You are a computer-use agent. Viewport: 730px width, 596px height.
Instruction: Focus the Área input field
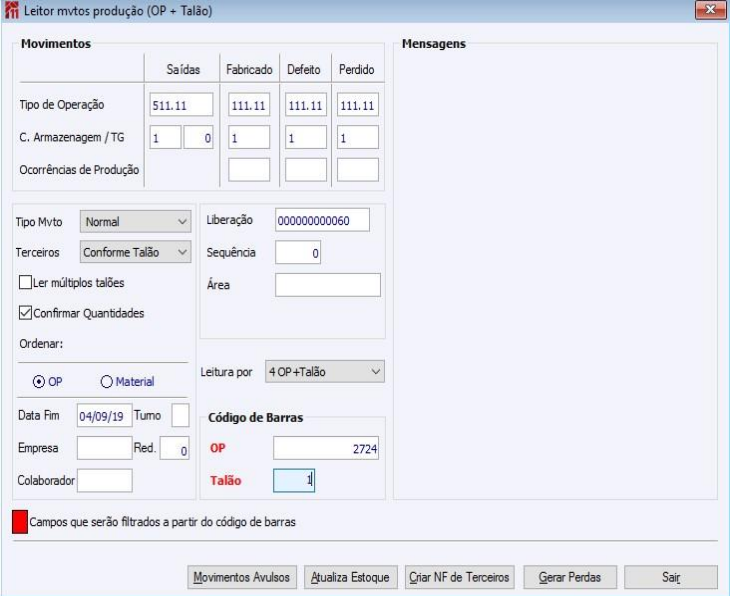[328, 285]
